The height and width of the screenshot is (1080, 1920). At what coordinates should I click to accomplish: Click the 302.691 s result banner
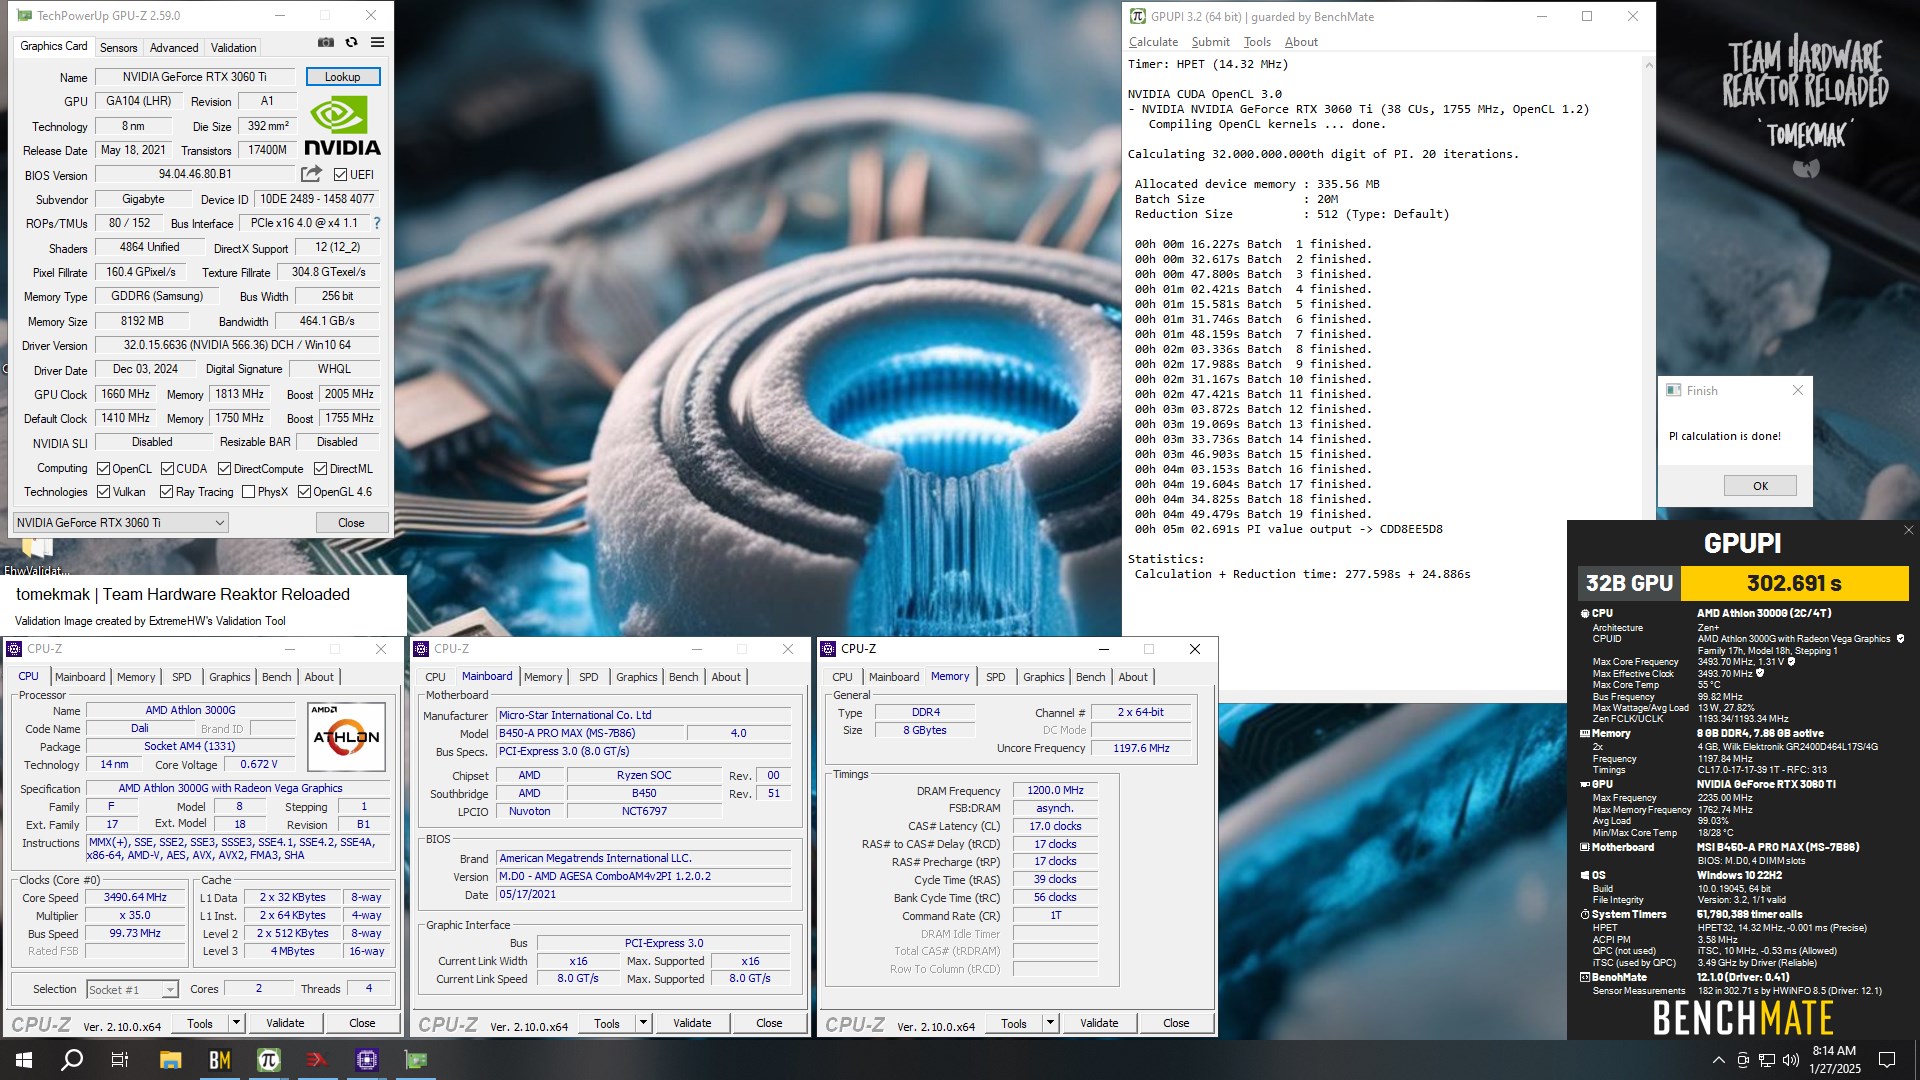pos(1794,583)
